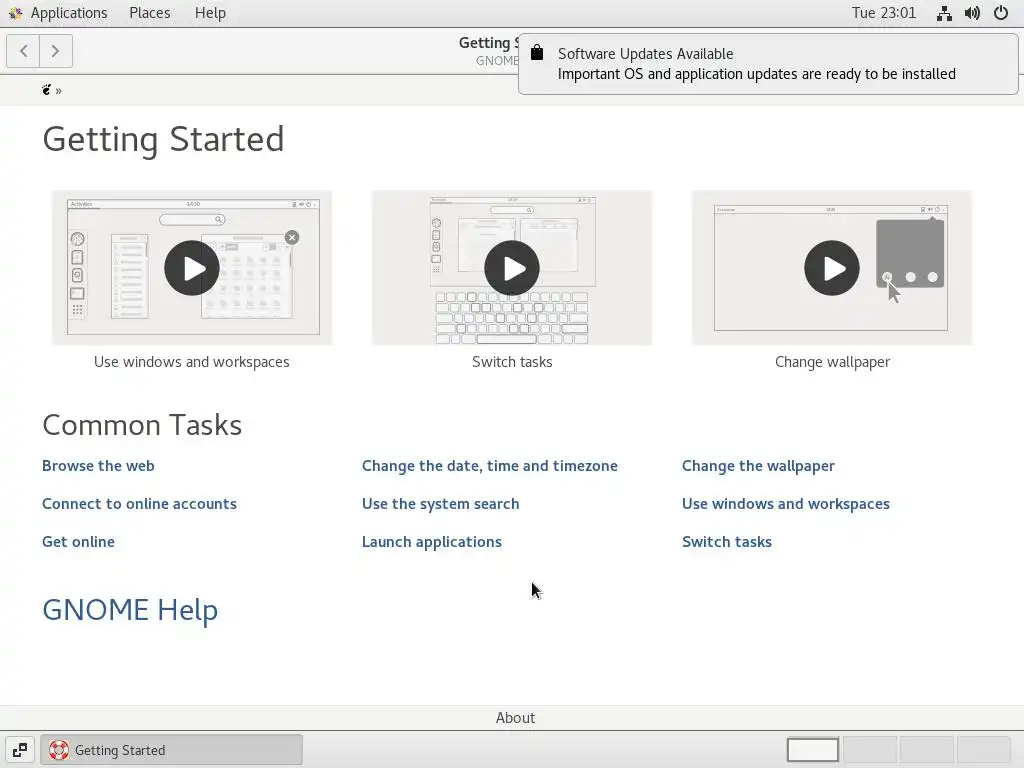The width and height of the screenshot is (1024, 768).
Task: Open the Places menu
Action: pyautogui.click(x=150, y=13)
